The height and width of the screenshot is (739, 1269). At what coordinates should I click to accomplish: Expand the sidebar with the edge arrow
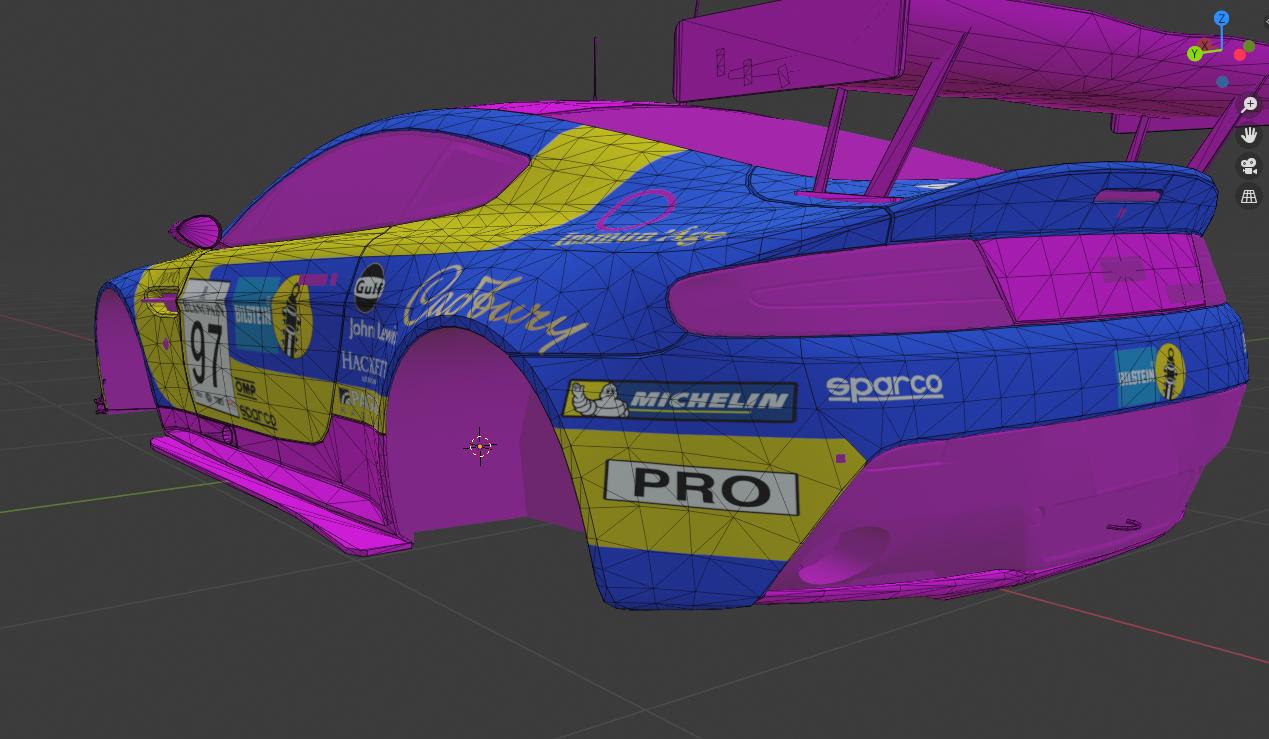coord(1265,21)
